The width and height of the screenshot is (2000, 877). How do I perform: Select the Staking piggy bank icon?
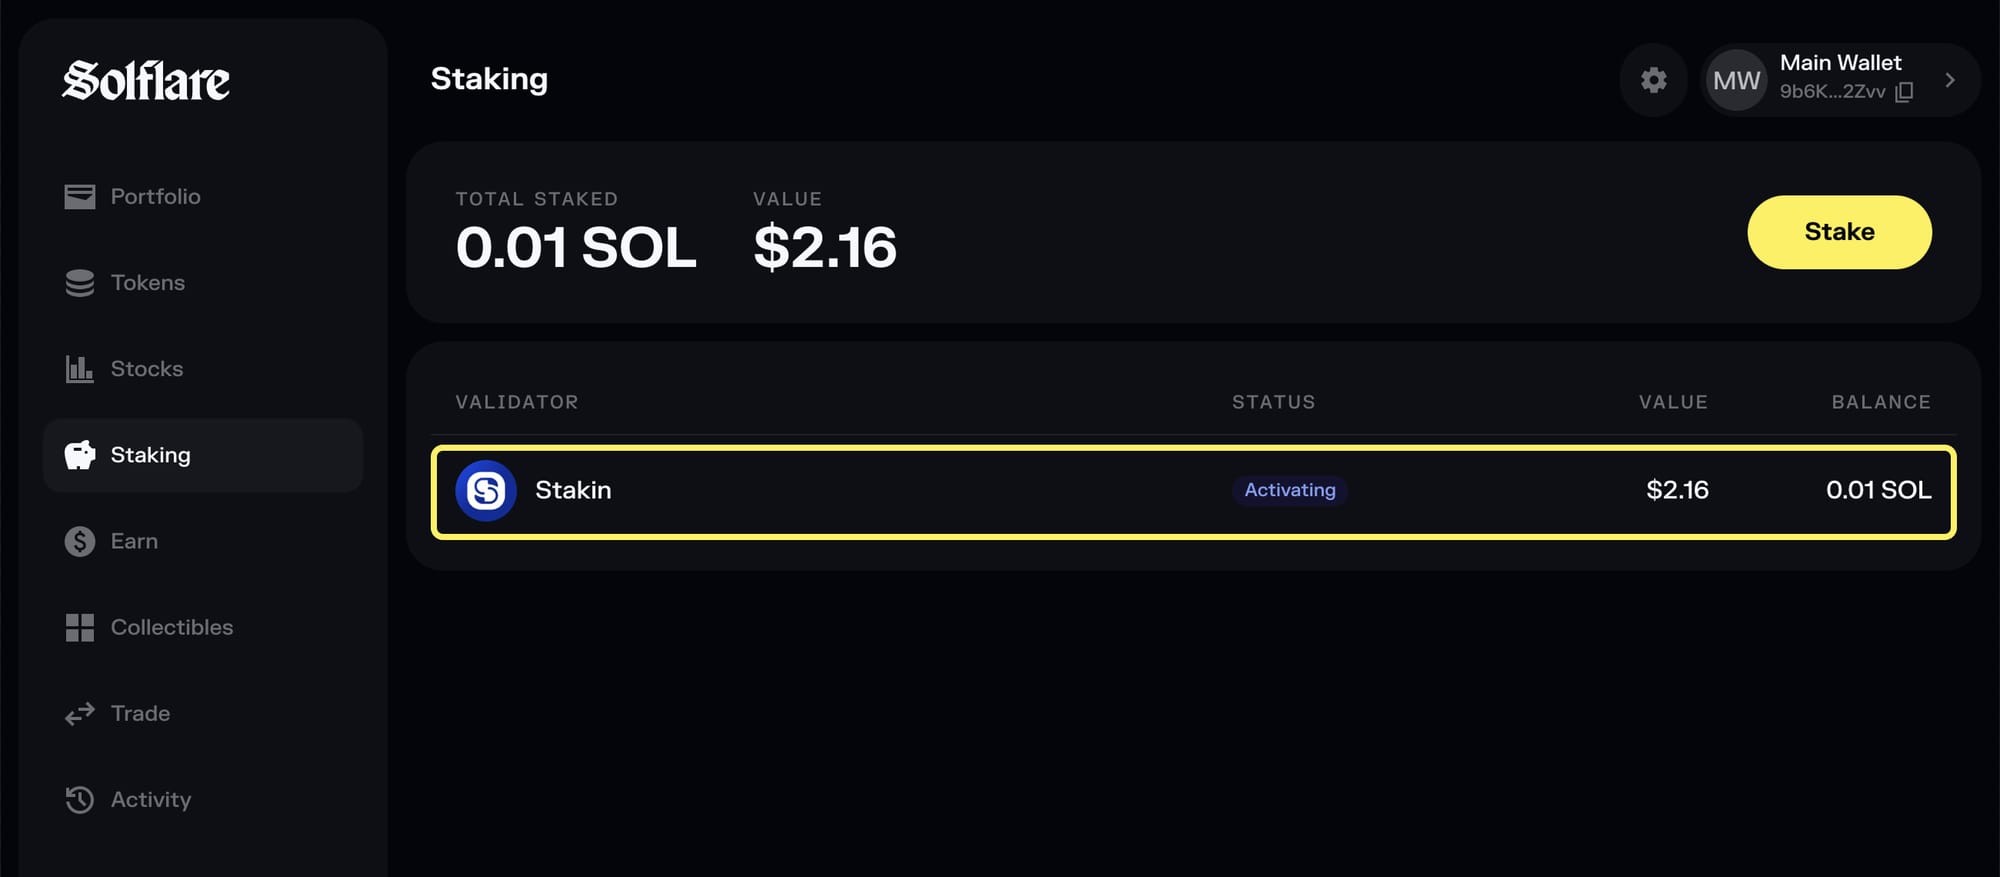[80, 455]
